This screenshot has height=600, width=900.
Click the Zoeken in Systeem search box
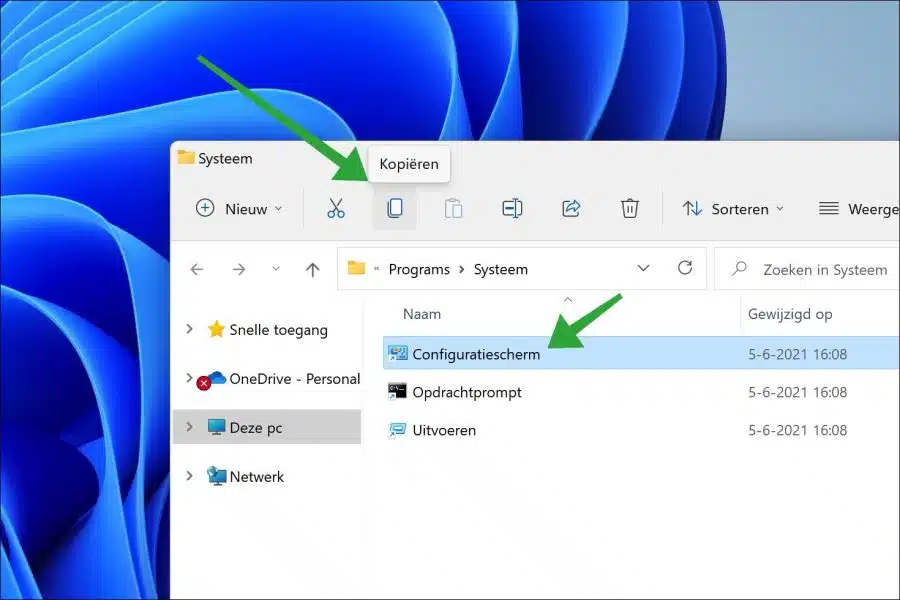[x=807, y=269]
